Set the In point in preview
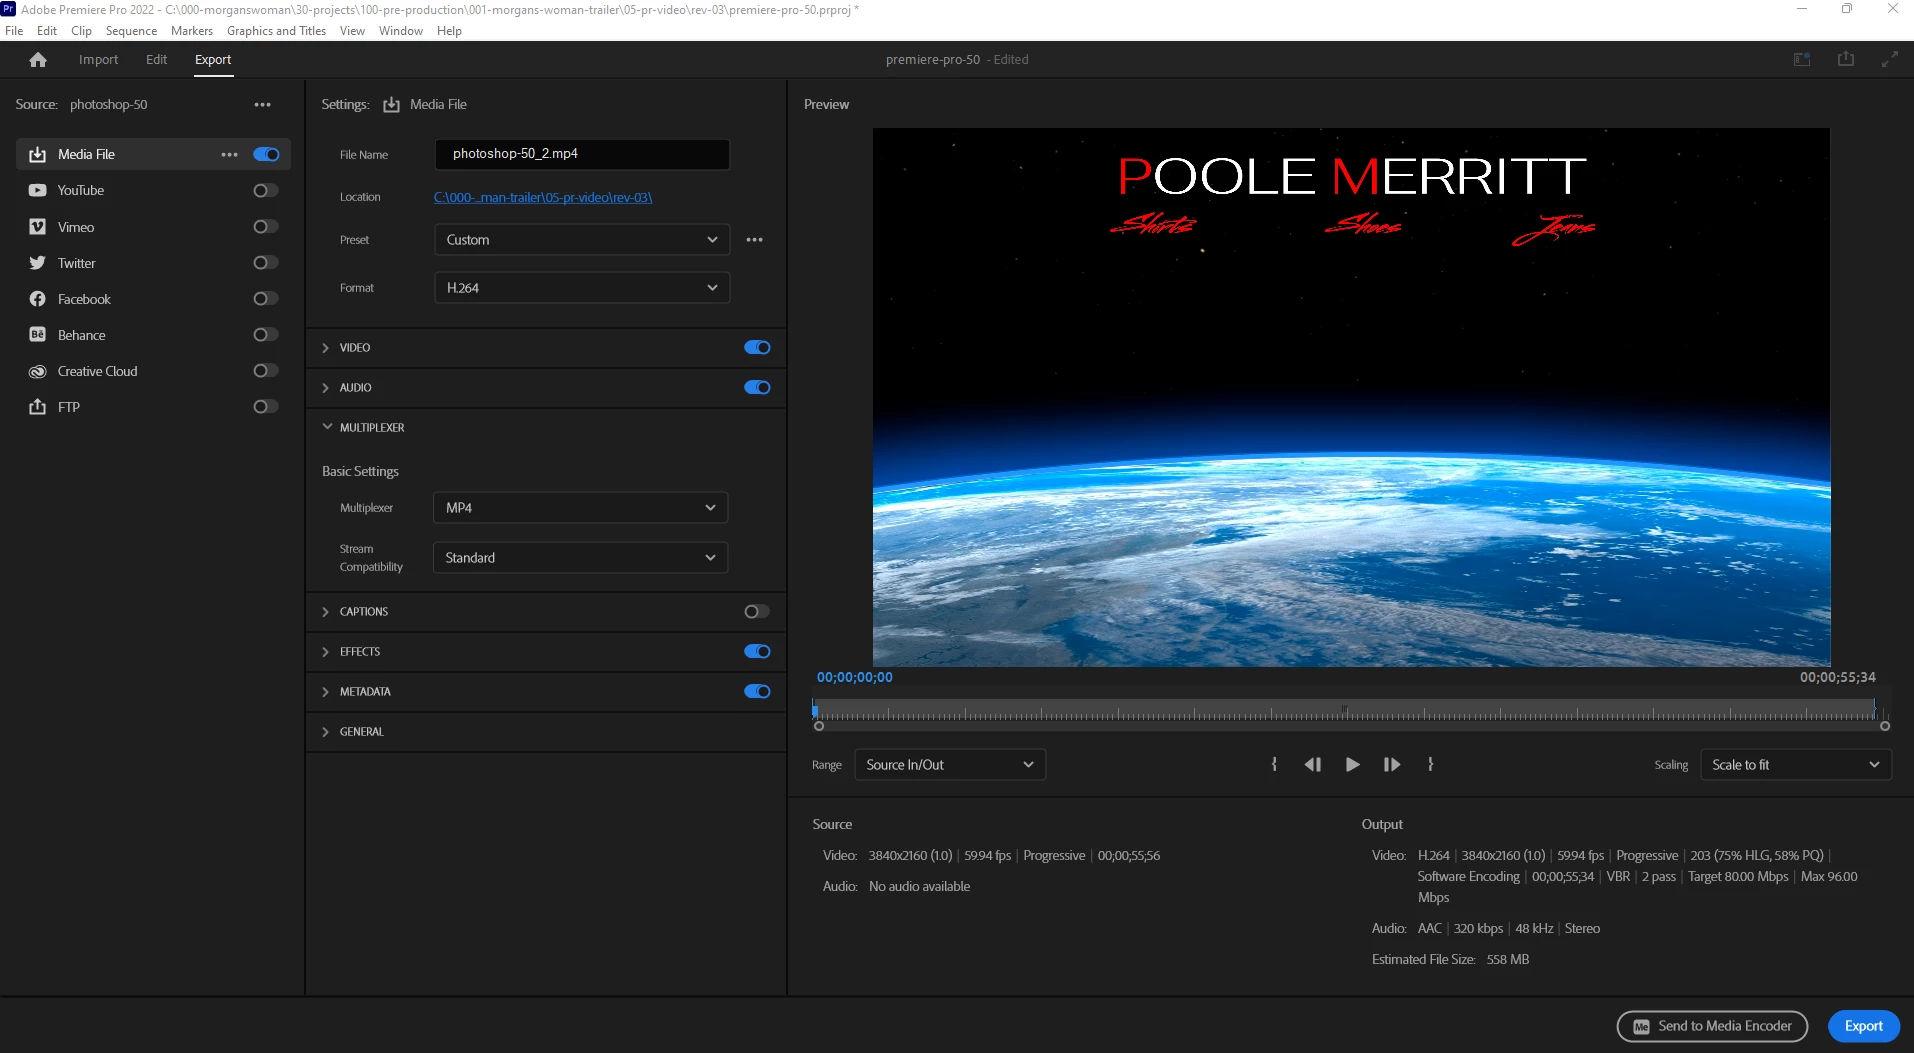This screenshot has height=1053, width=1914. [1274, 764]
